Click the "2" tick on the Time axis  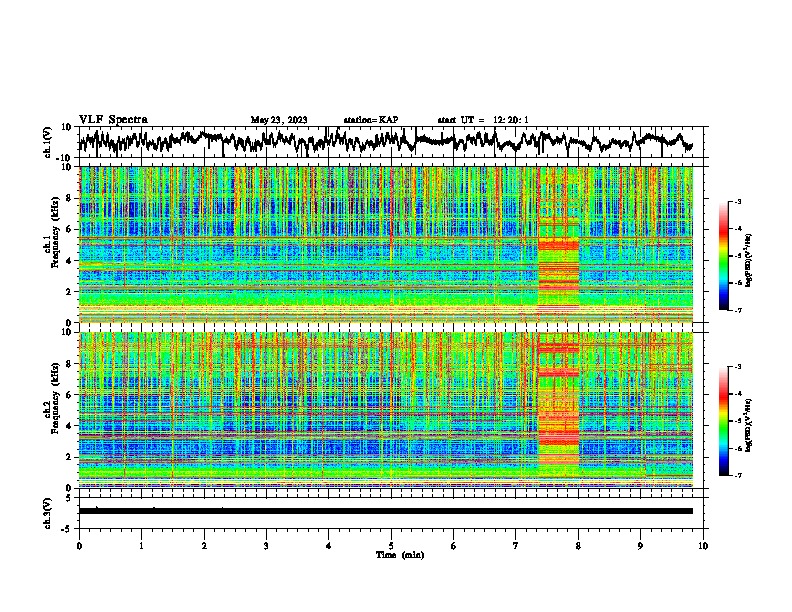tap(204, 546)
